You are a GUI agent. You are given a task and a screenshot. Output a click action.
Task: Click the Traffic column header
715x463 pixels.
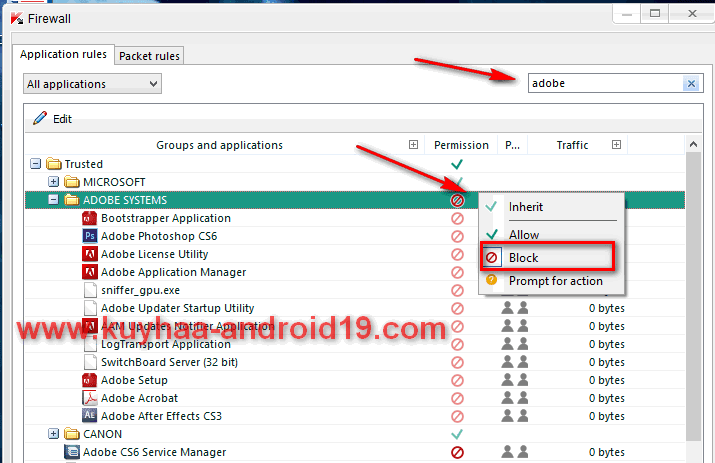[x=572, y=145]
